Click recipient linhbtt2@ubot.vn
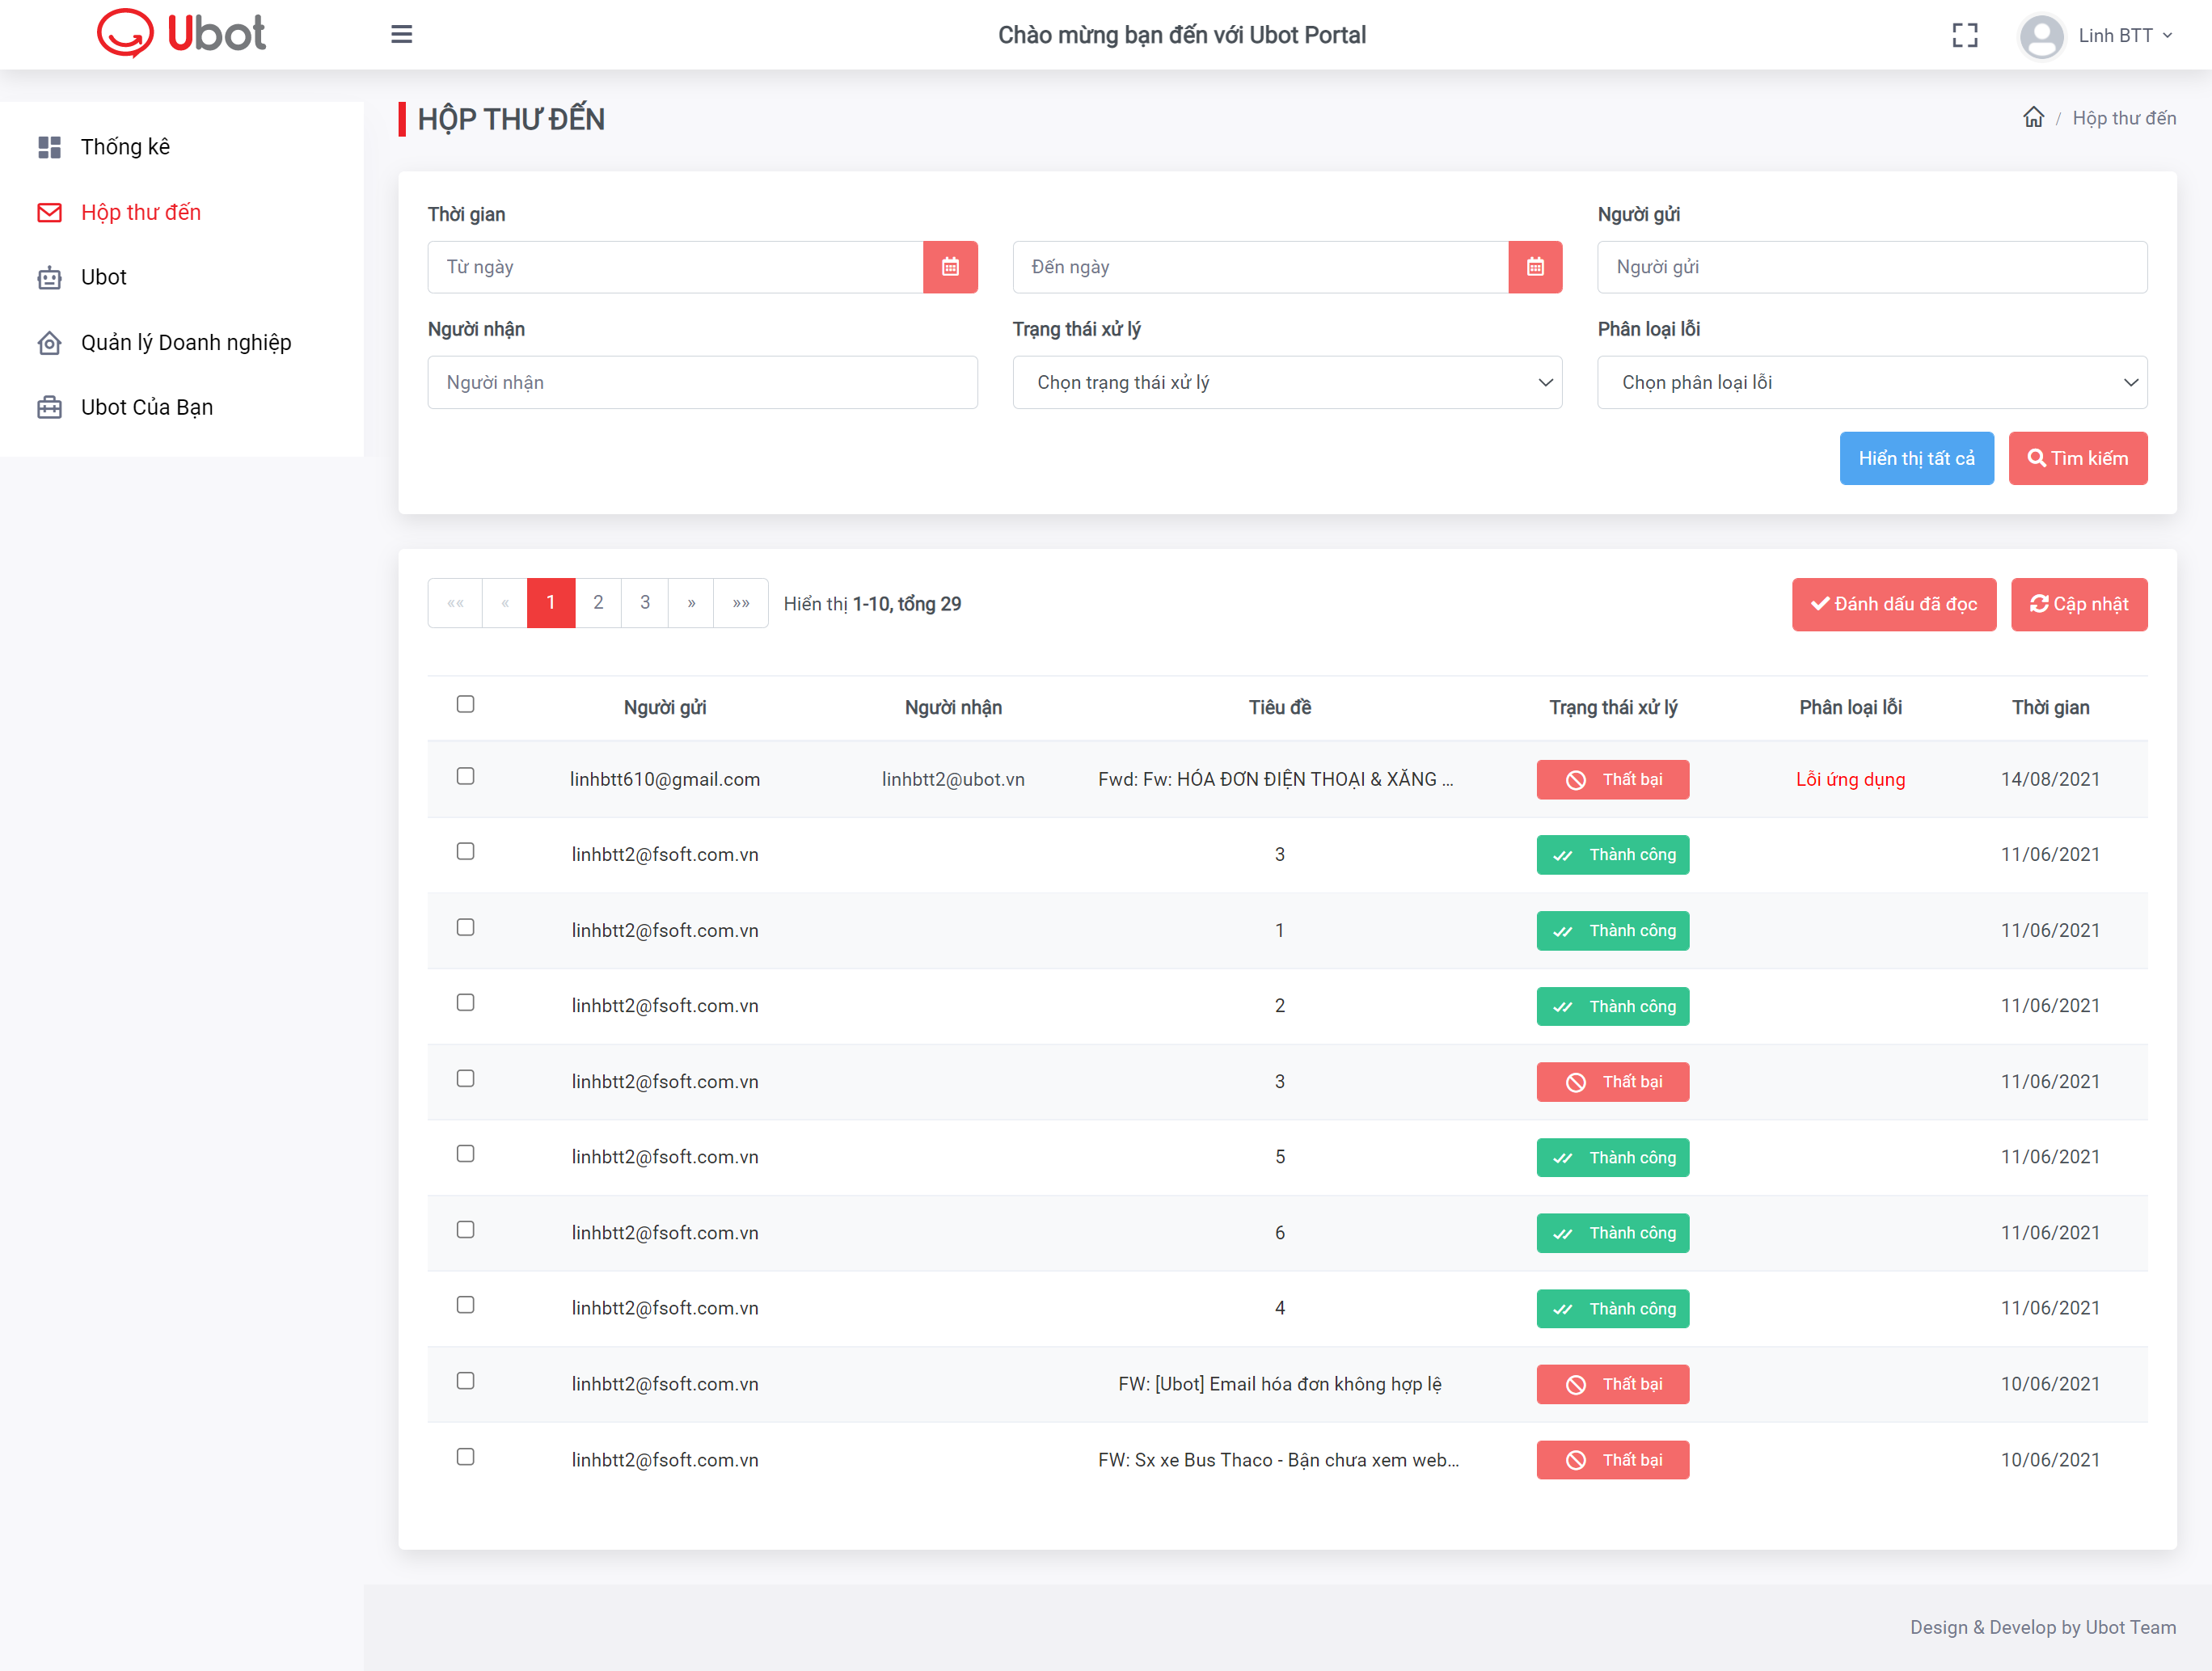This screenshot has height=1671, width=2212. tap(953, 779)
